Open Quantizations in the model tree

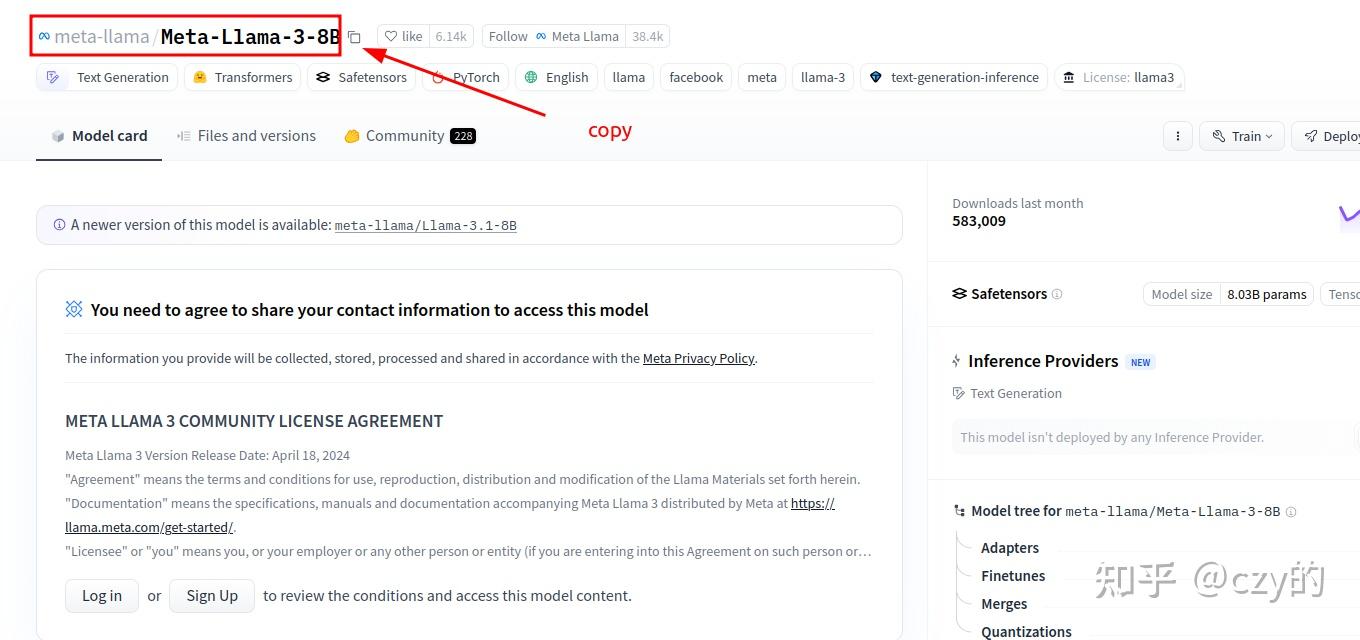pos(1026,632)
